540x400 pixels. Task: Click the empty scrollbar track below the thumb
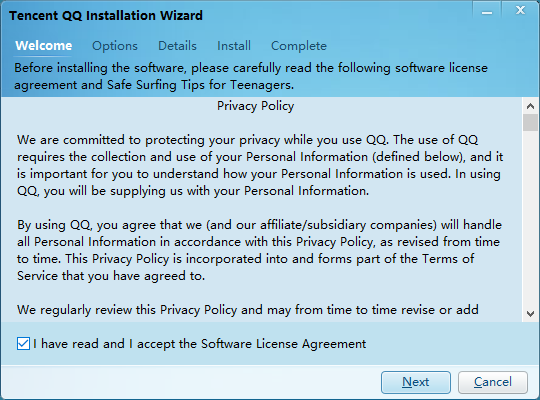(530, 218)
